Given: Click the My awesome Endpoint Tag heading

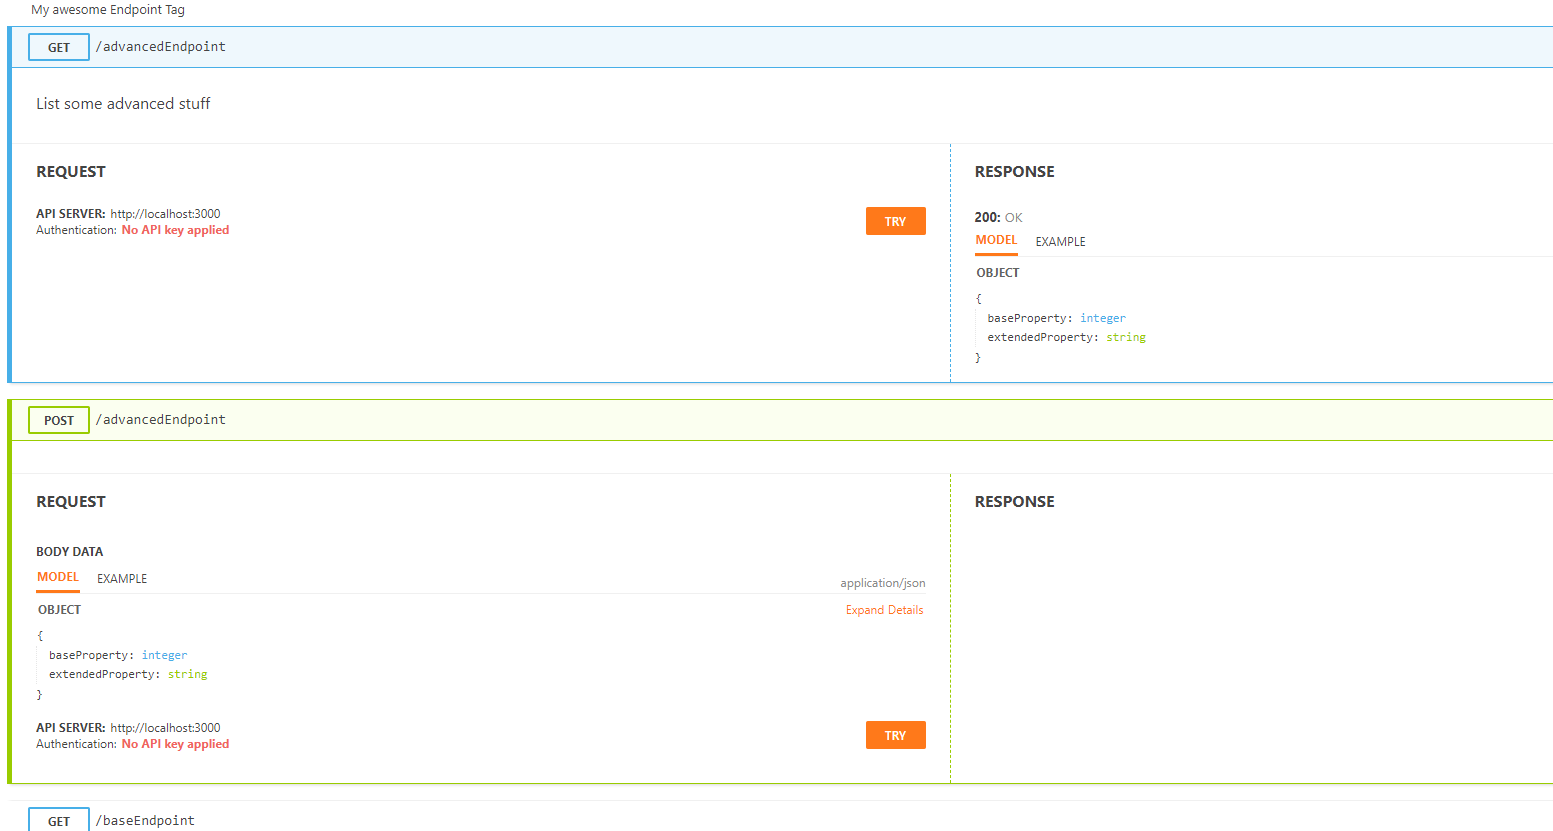Looking at the screenshot, I should tap(106, 9).
